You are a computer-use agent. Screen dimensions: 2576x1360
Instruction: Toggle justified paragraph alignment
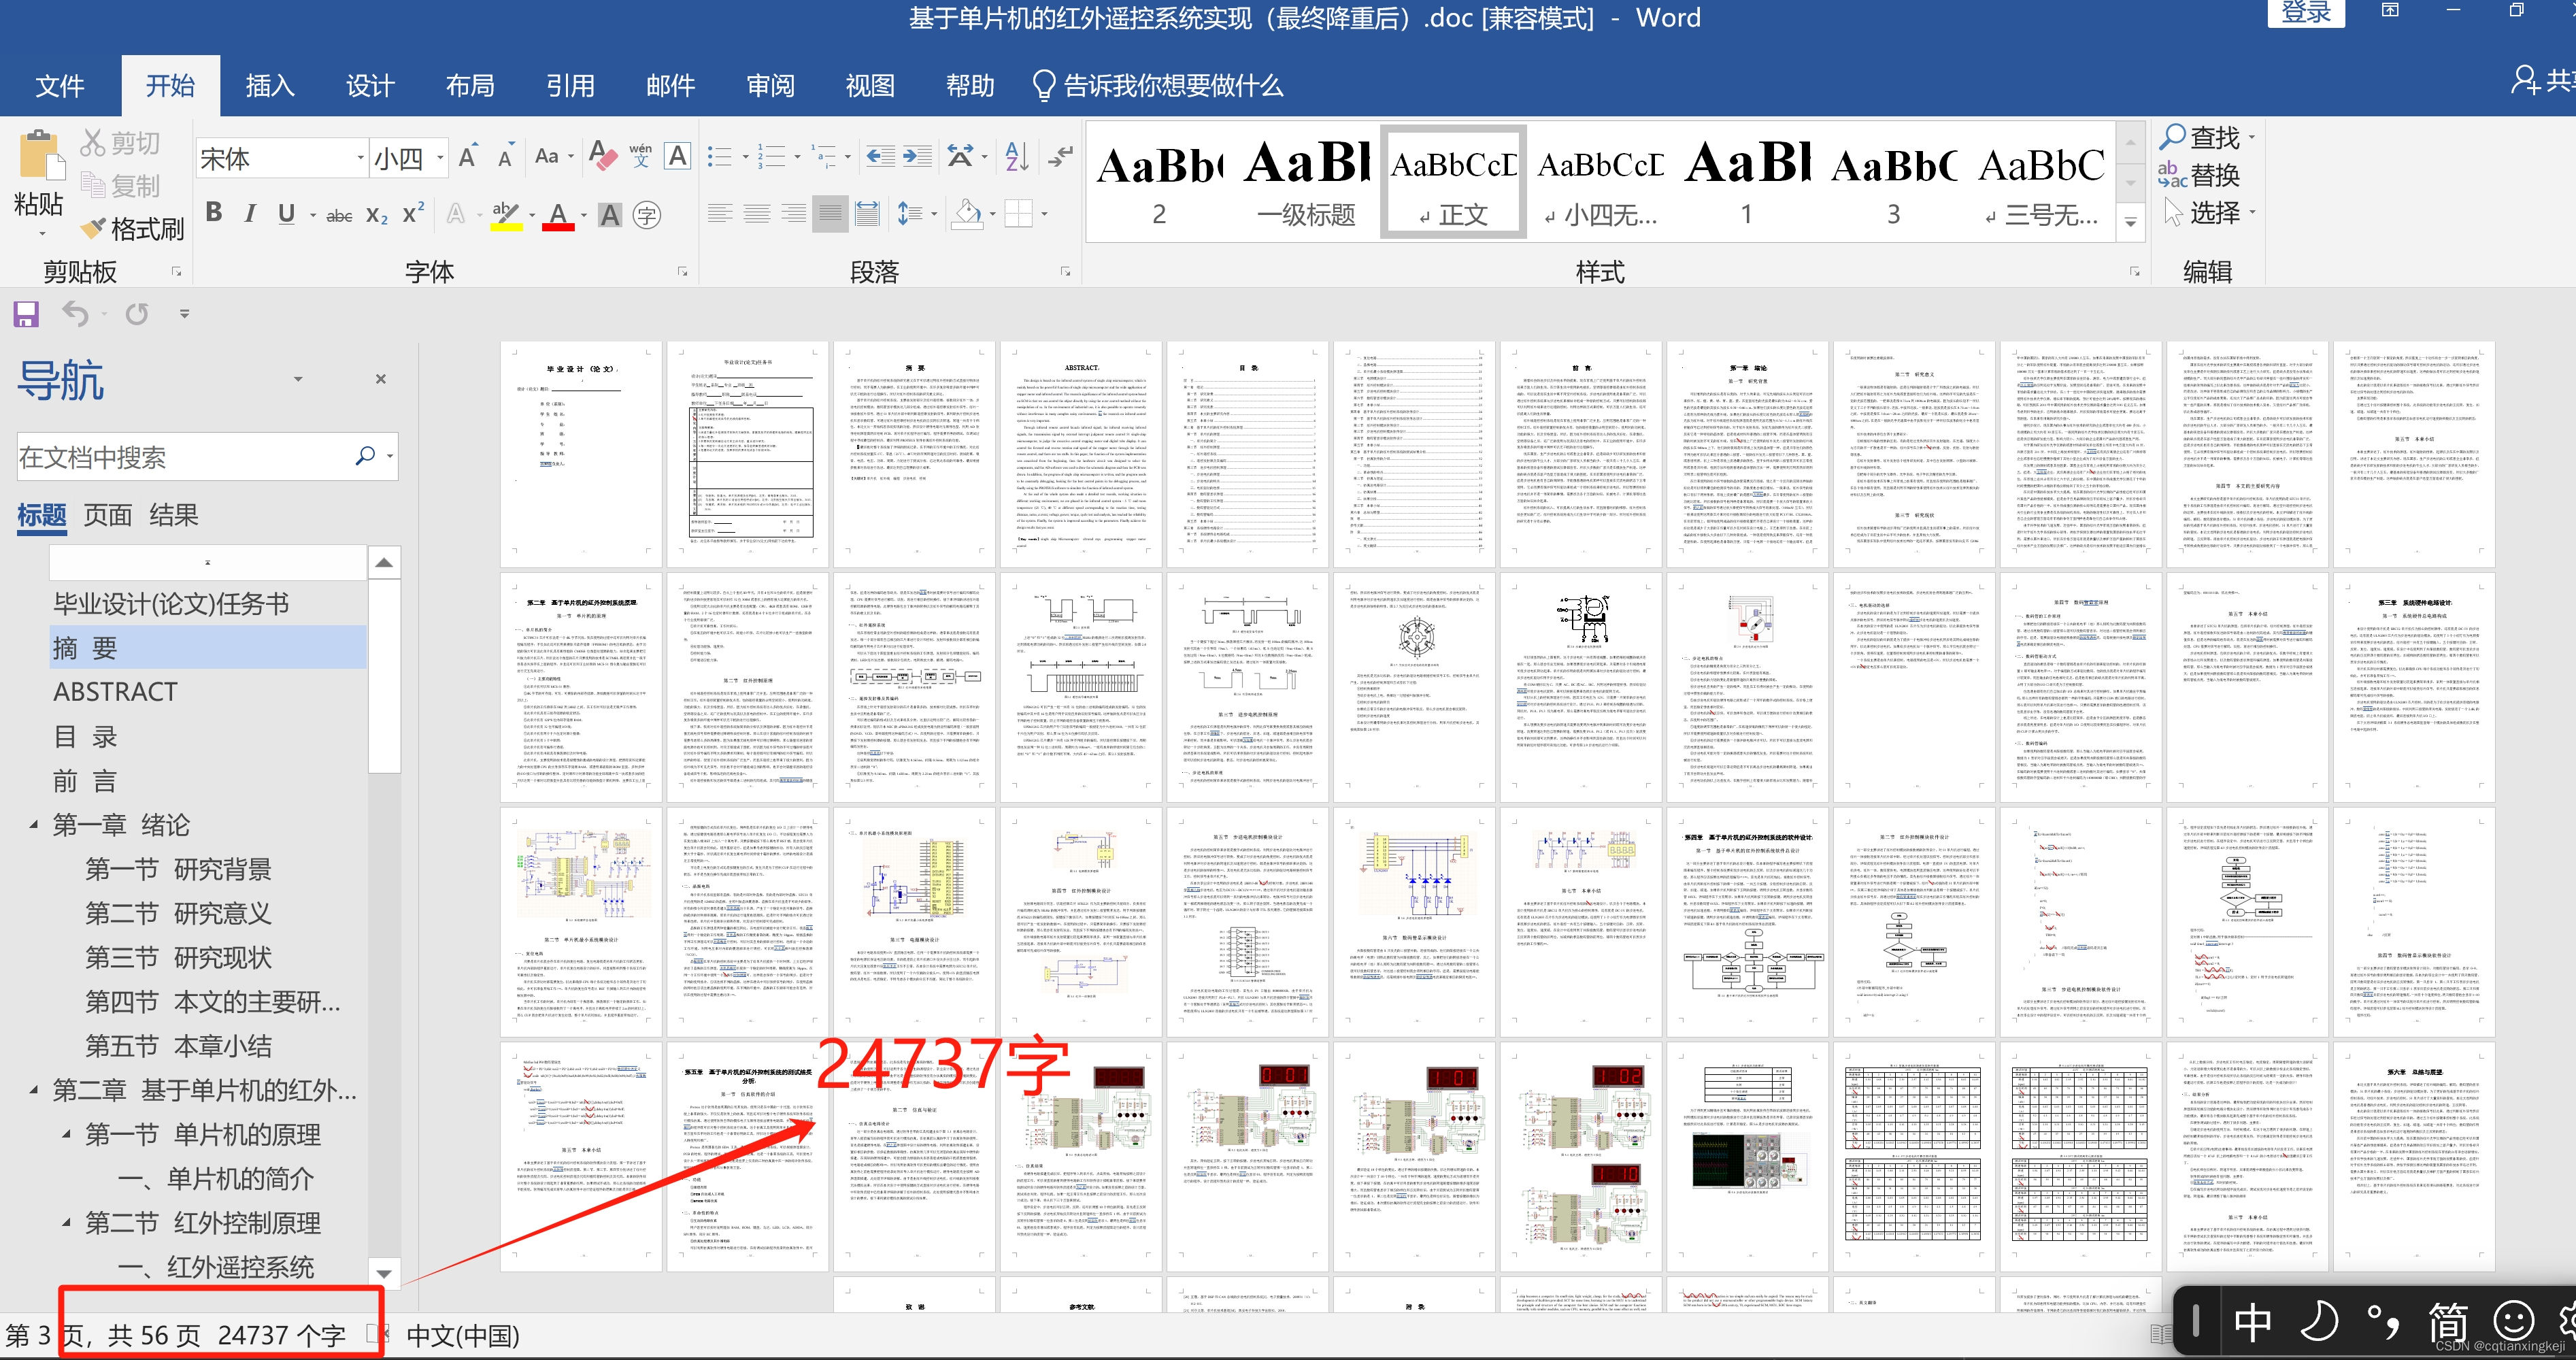(830, 214)
